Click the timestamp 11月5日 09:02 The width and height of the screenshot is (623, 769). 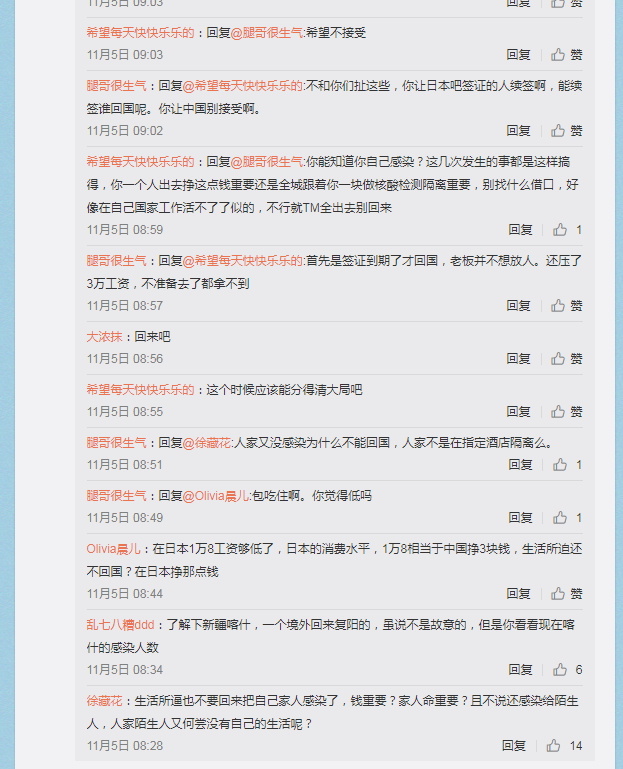tap(125, 130)
